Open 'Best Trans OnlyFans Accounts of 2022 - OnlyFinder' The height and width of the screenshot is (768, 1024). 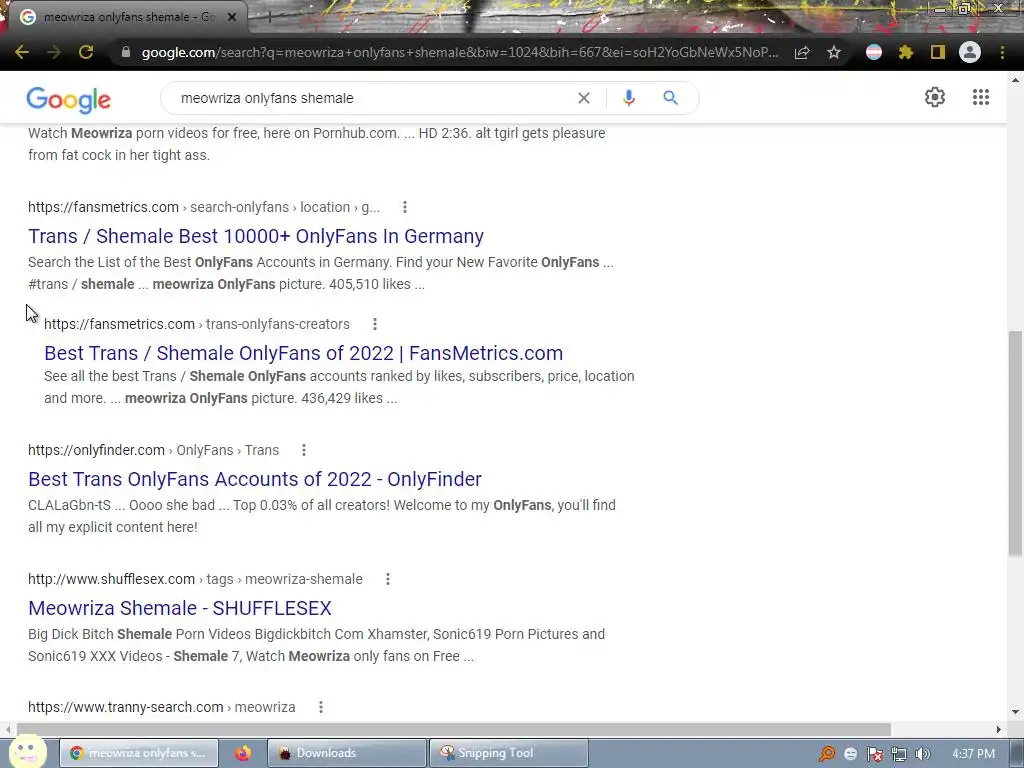255,479
